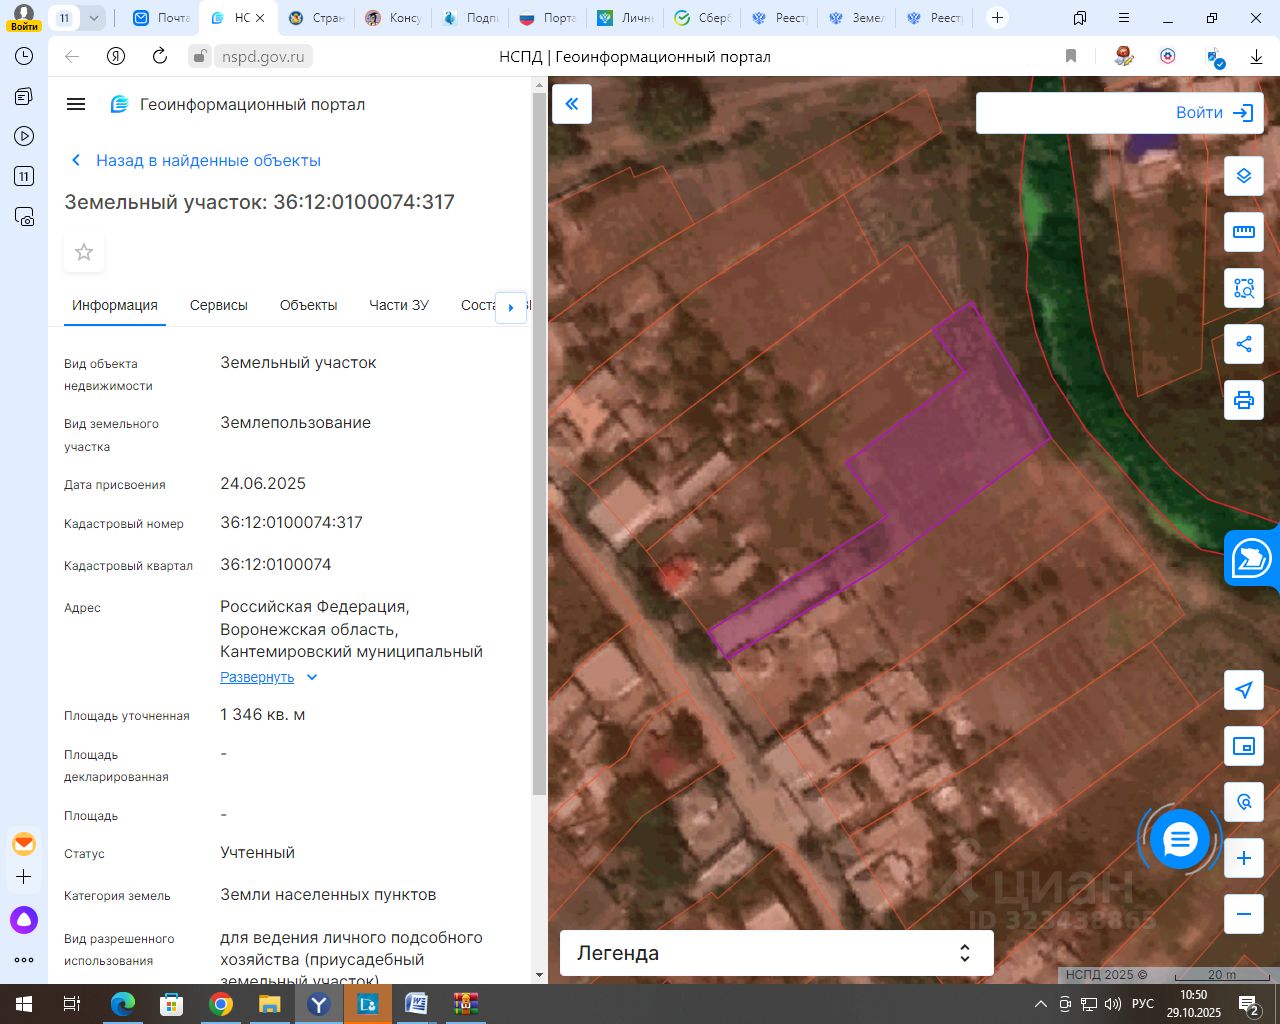Print the map with printer icon
The image size is (1280, 1024).
(x=1243, y=401)
